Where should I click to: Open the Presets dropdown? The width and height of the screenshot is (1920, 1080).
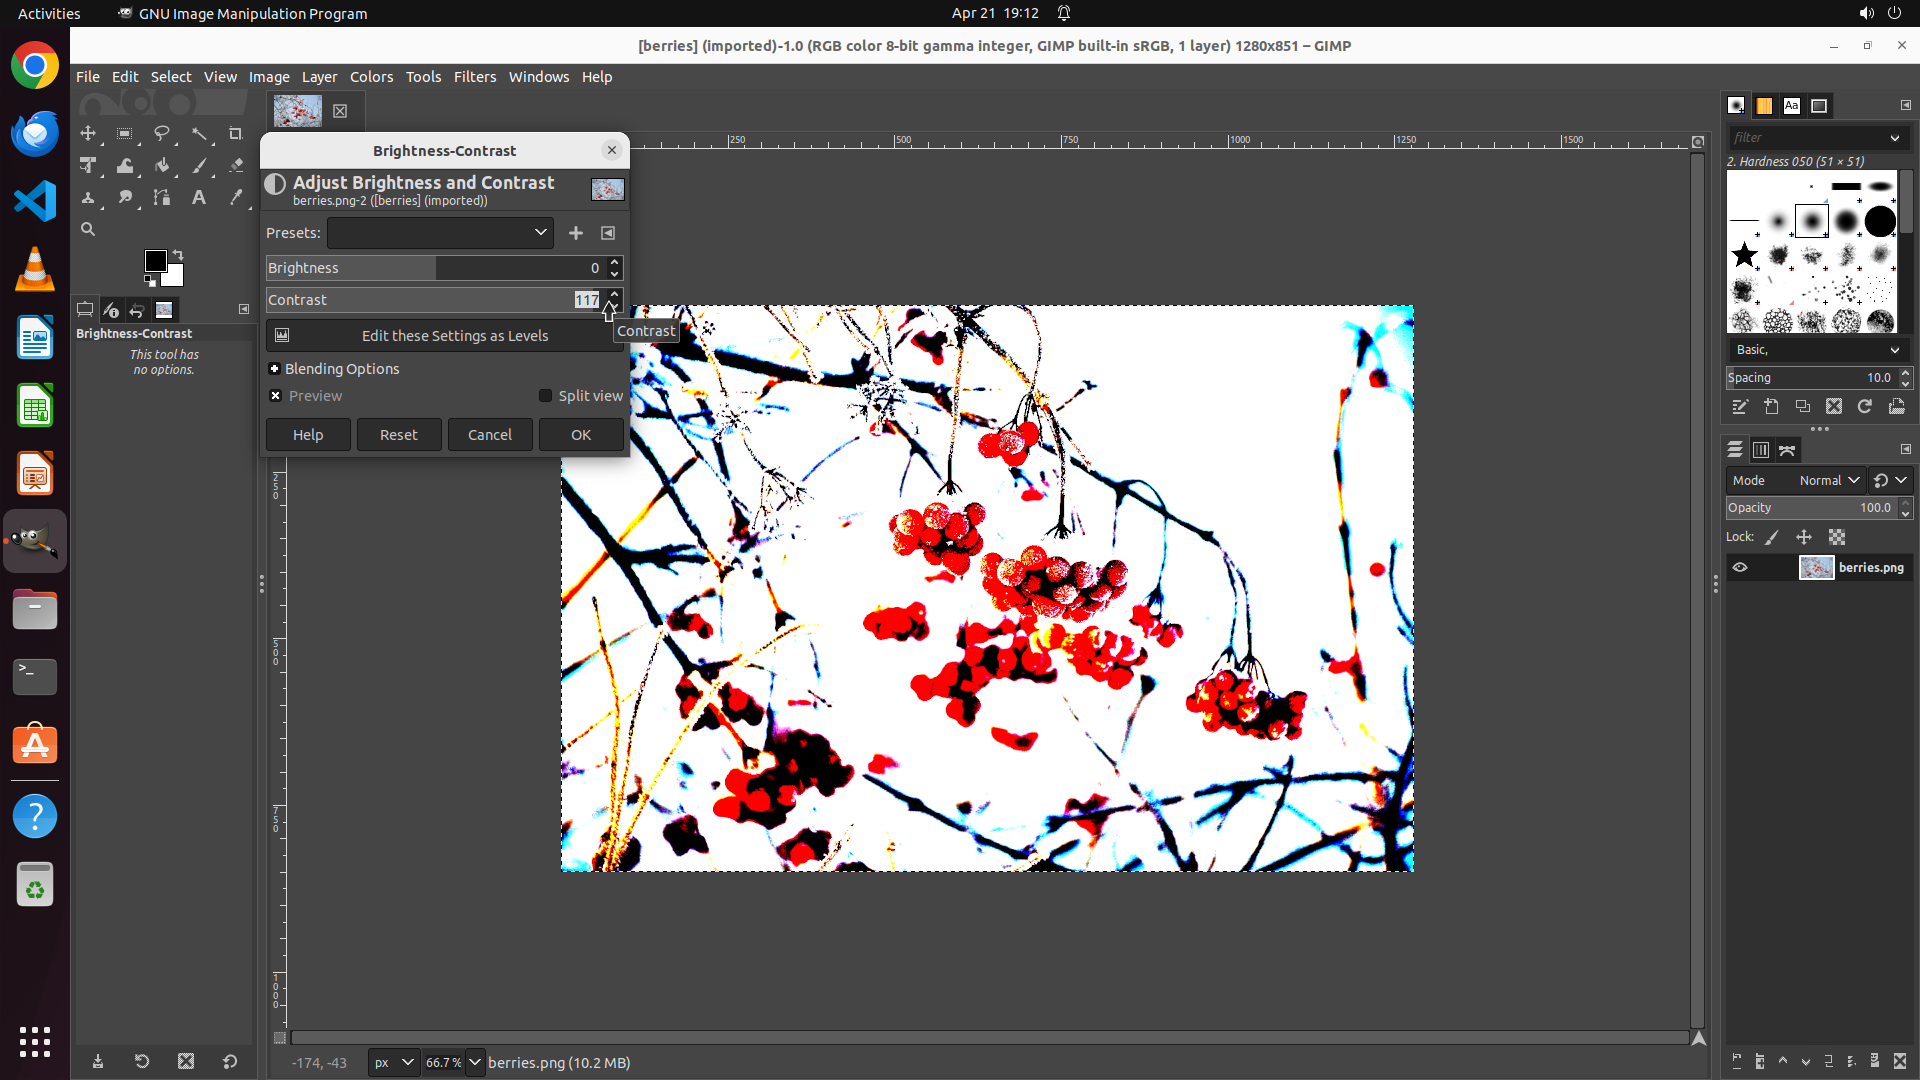[440, 233]
